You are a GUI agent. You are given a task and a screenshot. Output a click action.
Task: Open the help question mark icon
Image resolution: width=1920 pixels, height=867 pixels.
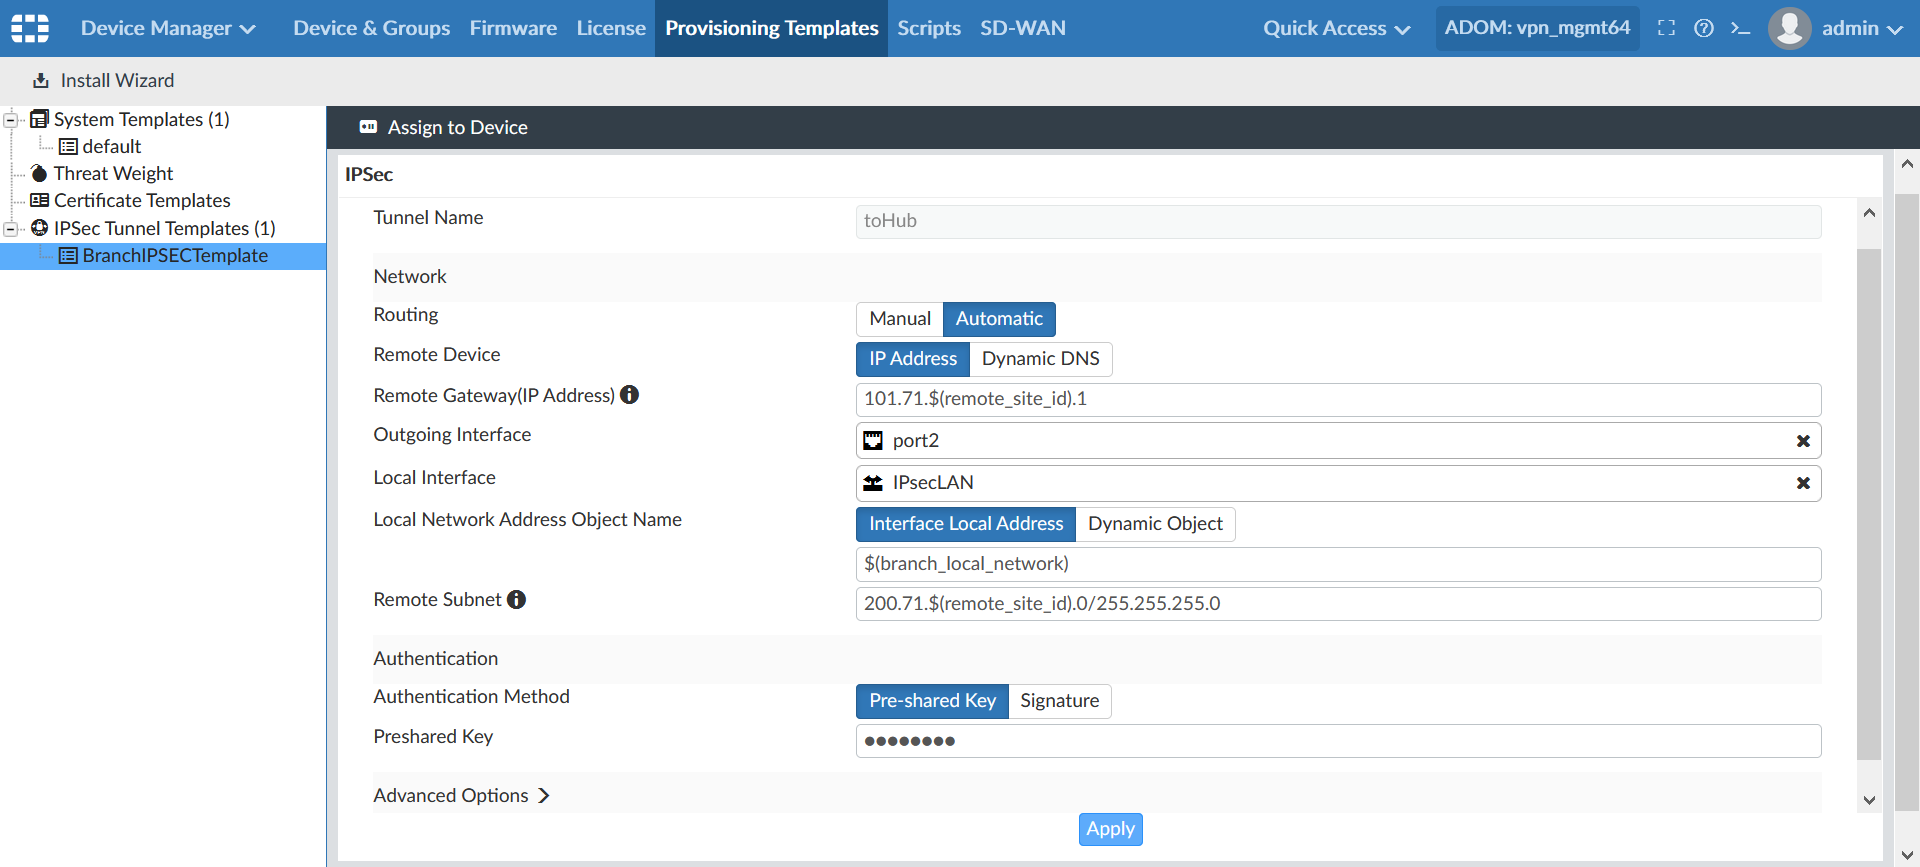1704,28
